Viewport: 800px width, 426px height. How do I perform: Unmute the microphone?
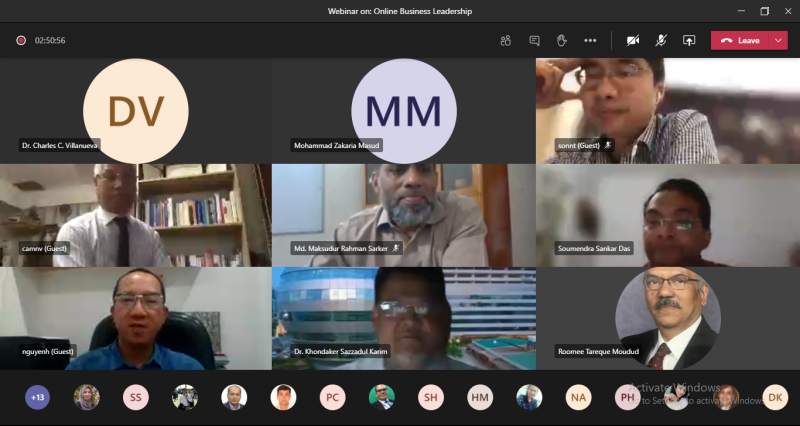(x=661, y=40)
